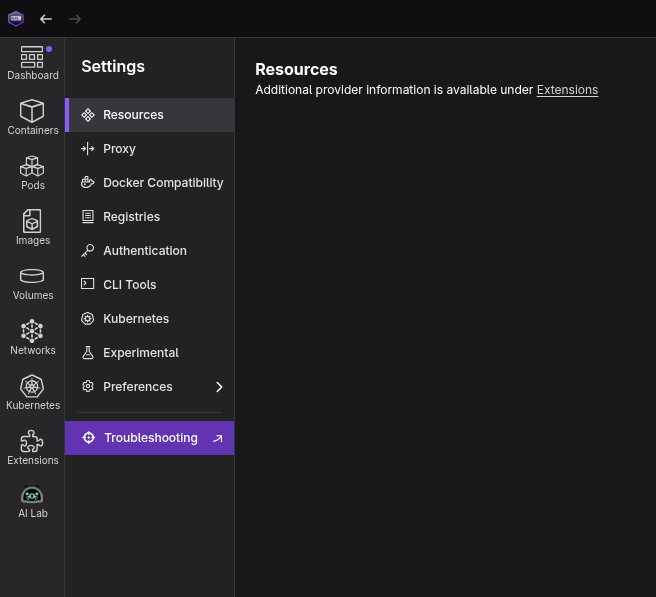Select the Authentication settings item
Image resolution: width=656 pixels, height=597 pixels.
coord(150,251)
